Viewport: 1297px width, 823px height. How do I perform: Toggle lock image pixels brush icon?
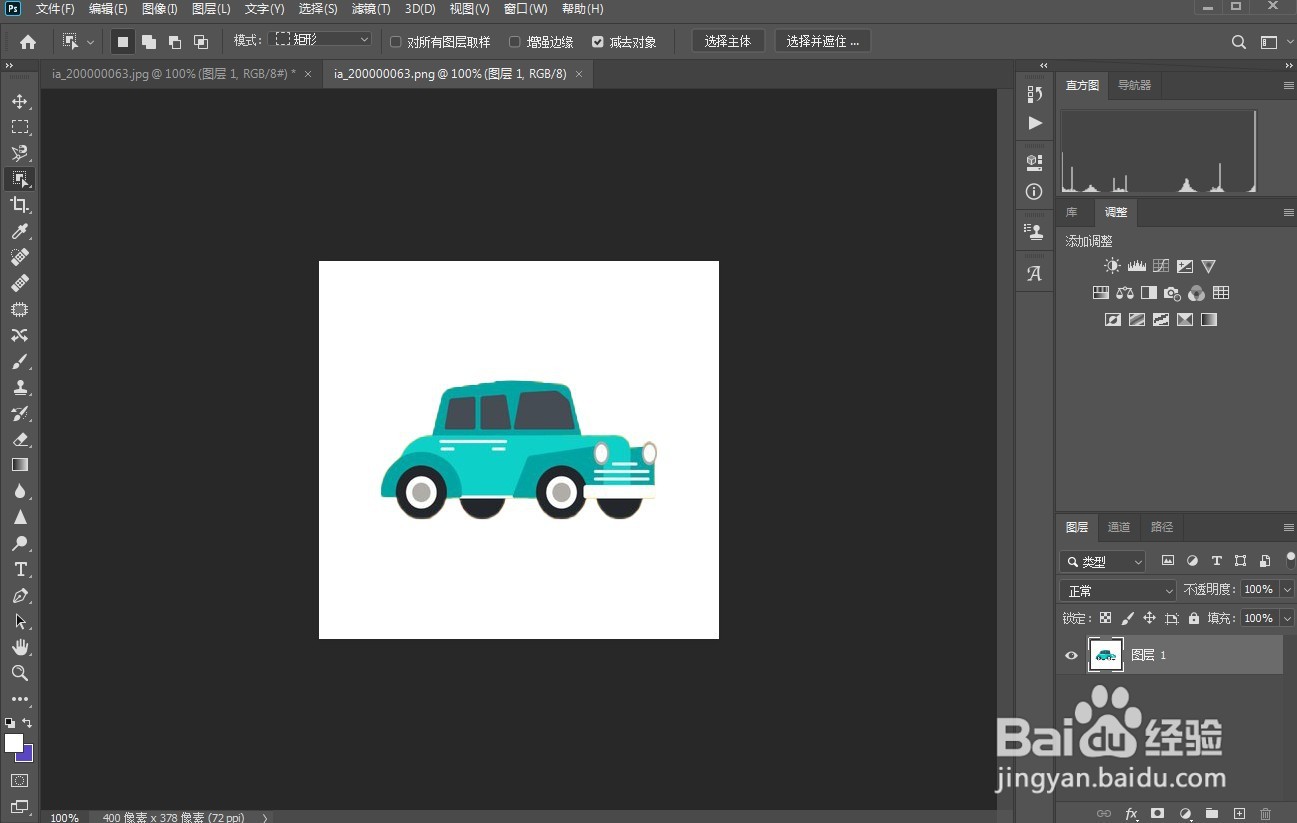pyautogui.click(x=1128, y=618)
